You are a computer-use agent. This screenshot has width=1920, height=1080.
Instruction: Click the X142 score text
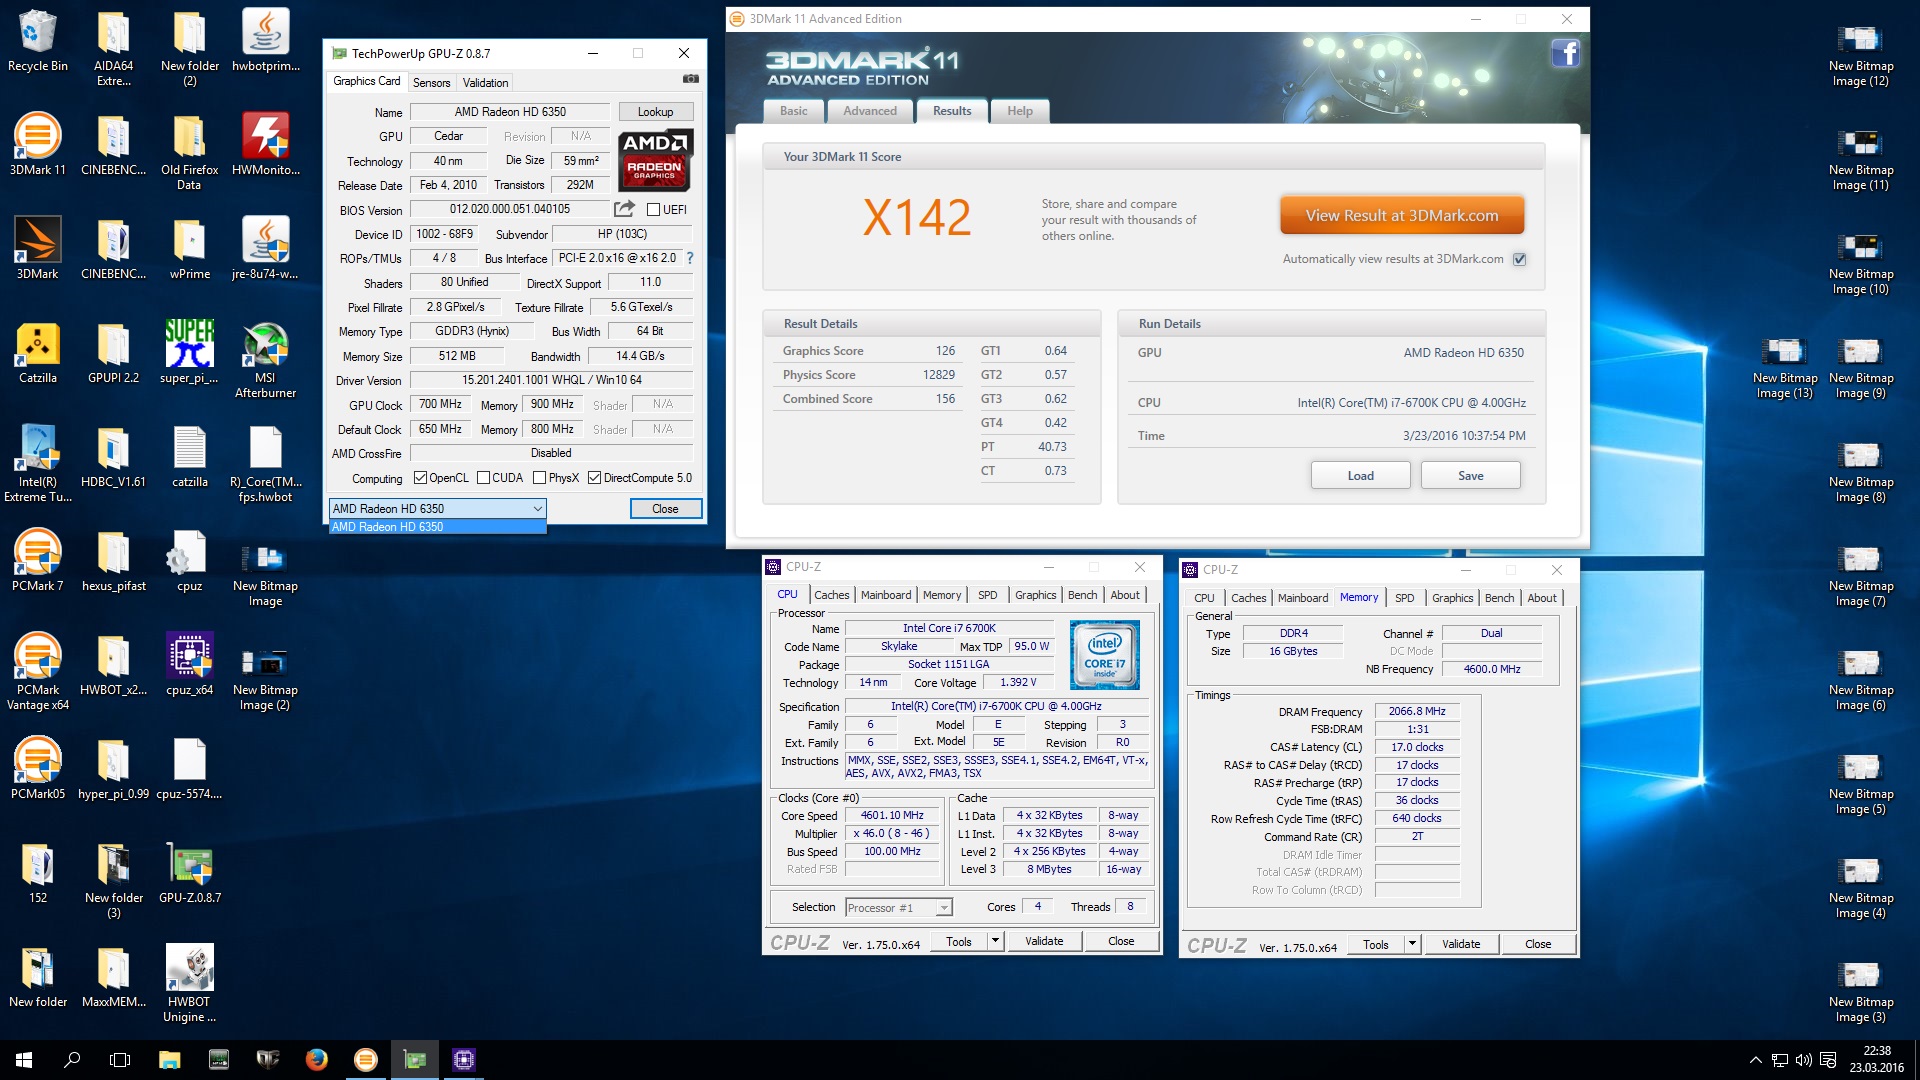pos(917,217)
